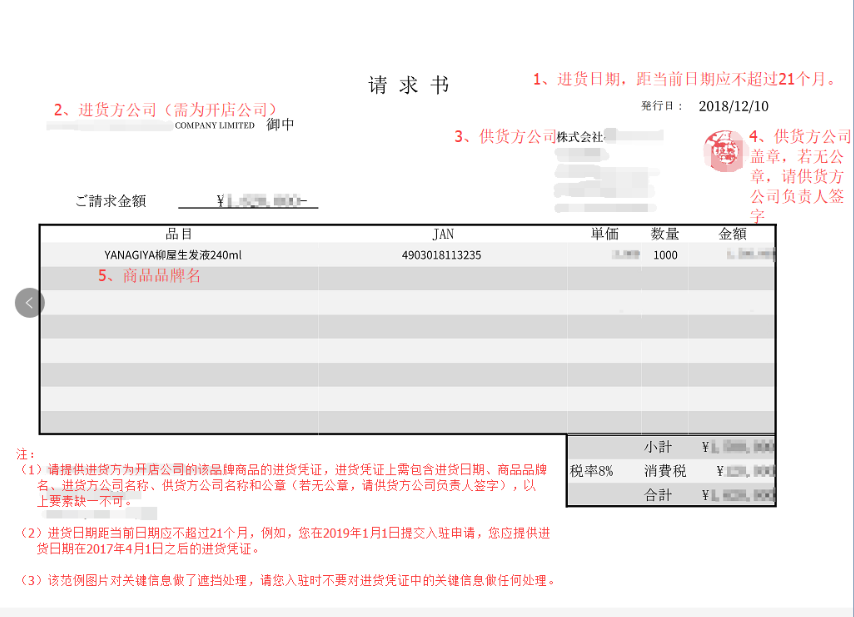This screenshot has width=854, height=617.
Task: Click the 请求书 document title
Action: (x=409, y=86)
